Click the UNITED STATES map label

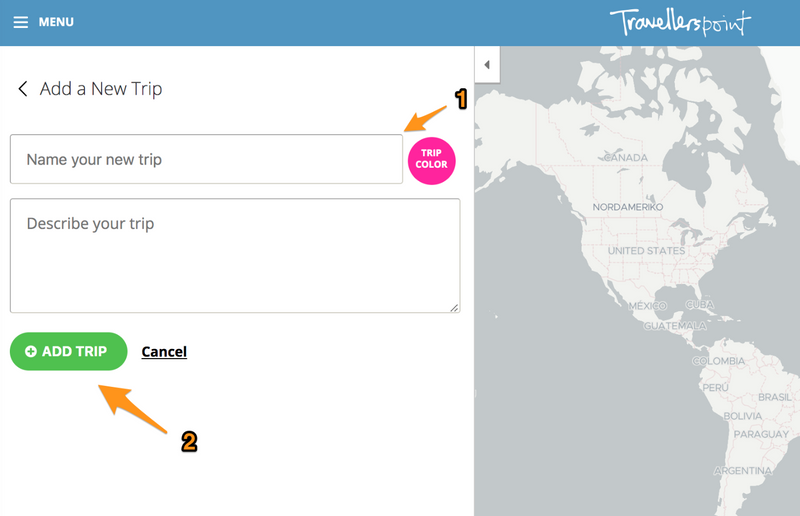pyautogui.click(x=646, y=251)
